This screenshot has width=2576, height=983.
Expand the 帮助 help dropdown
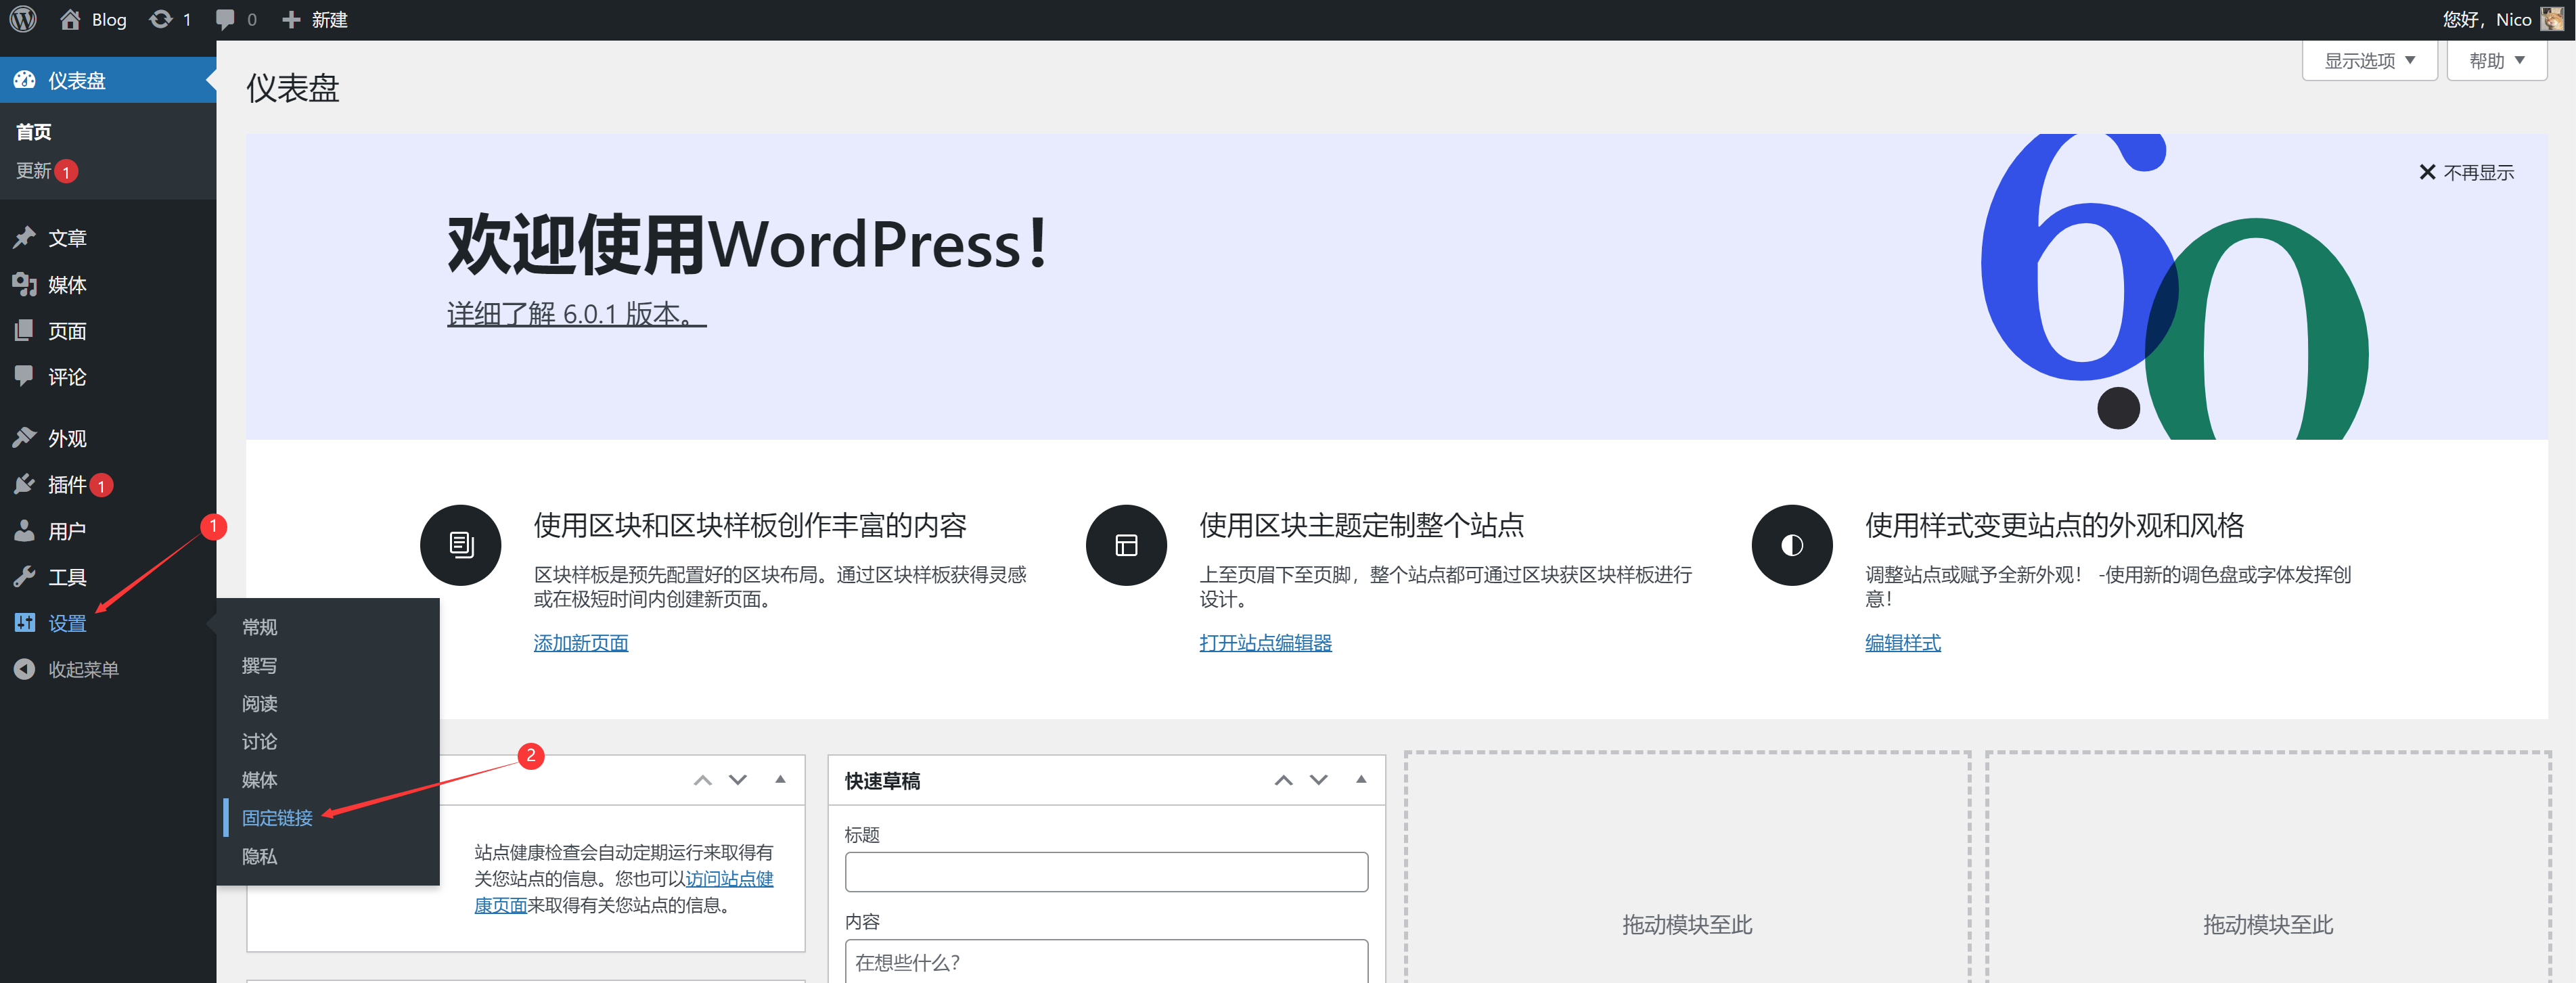tap(2496, 61)
